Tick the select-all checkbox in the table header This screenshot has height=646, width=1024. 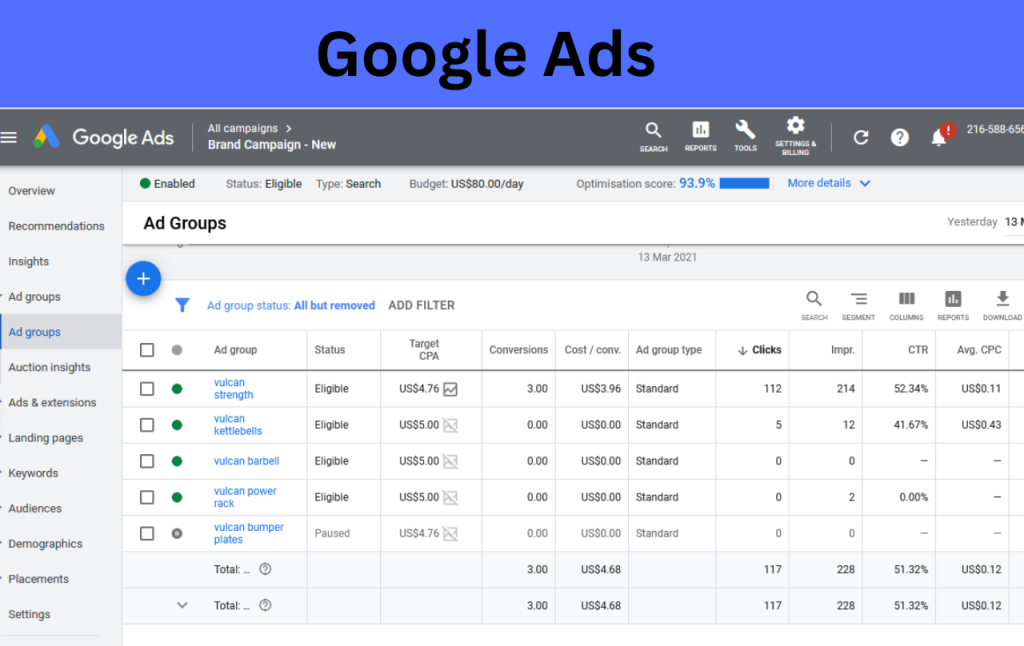click(146, 350)
